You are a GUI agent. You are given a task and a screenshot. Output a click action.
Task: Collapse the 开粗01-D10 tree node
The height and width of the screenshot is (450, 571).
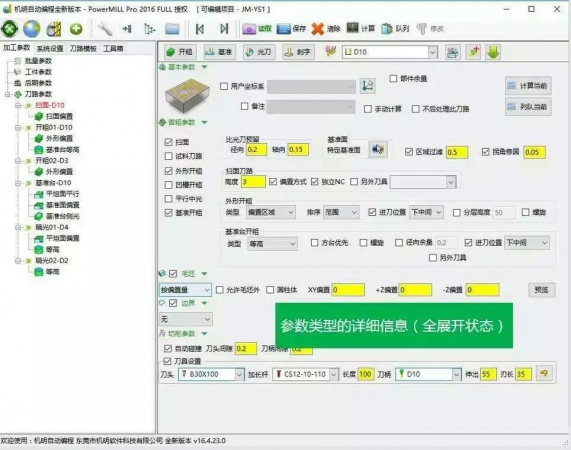click(x=18, y=128)
